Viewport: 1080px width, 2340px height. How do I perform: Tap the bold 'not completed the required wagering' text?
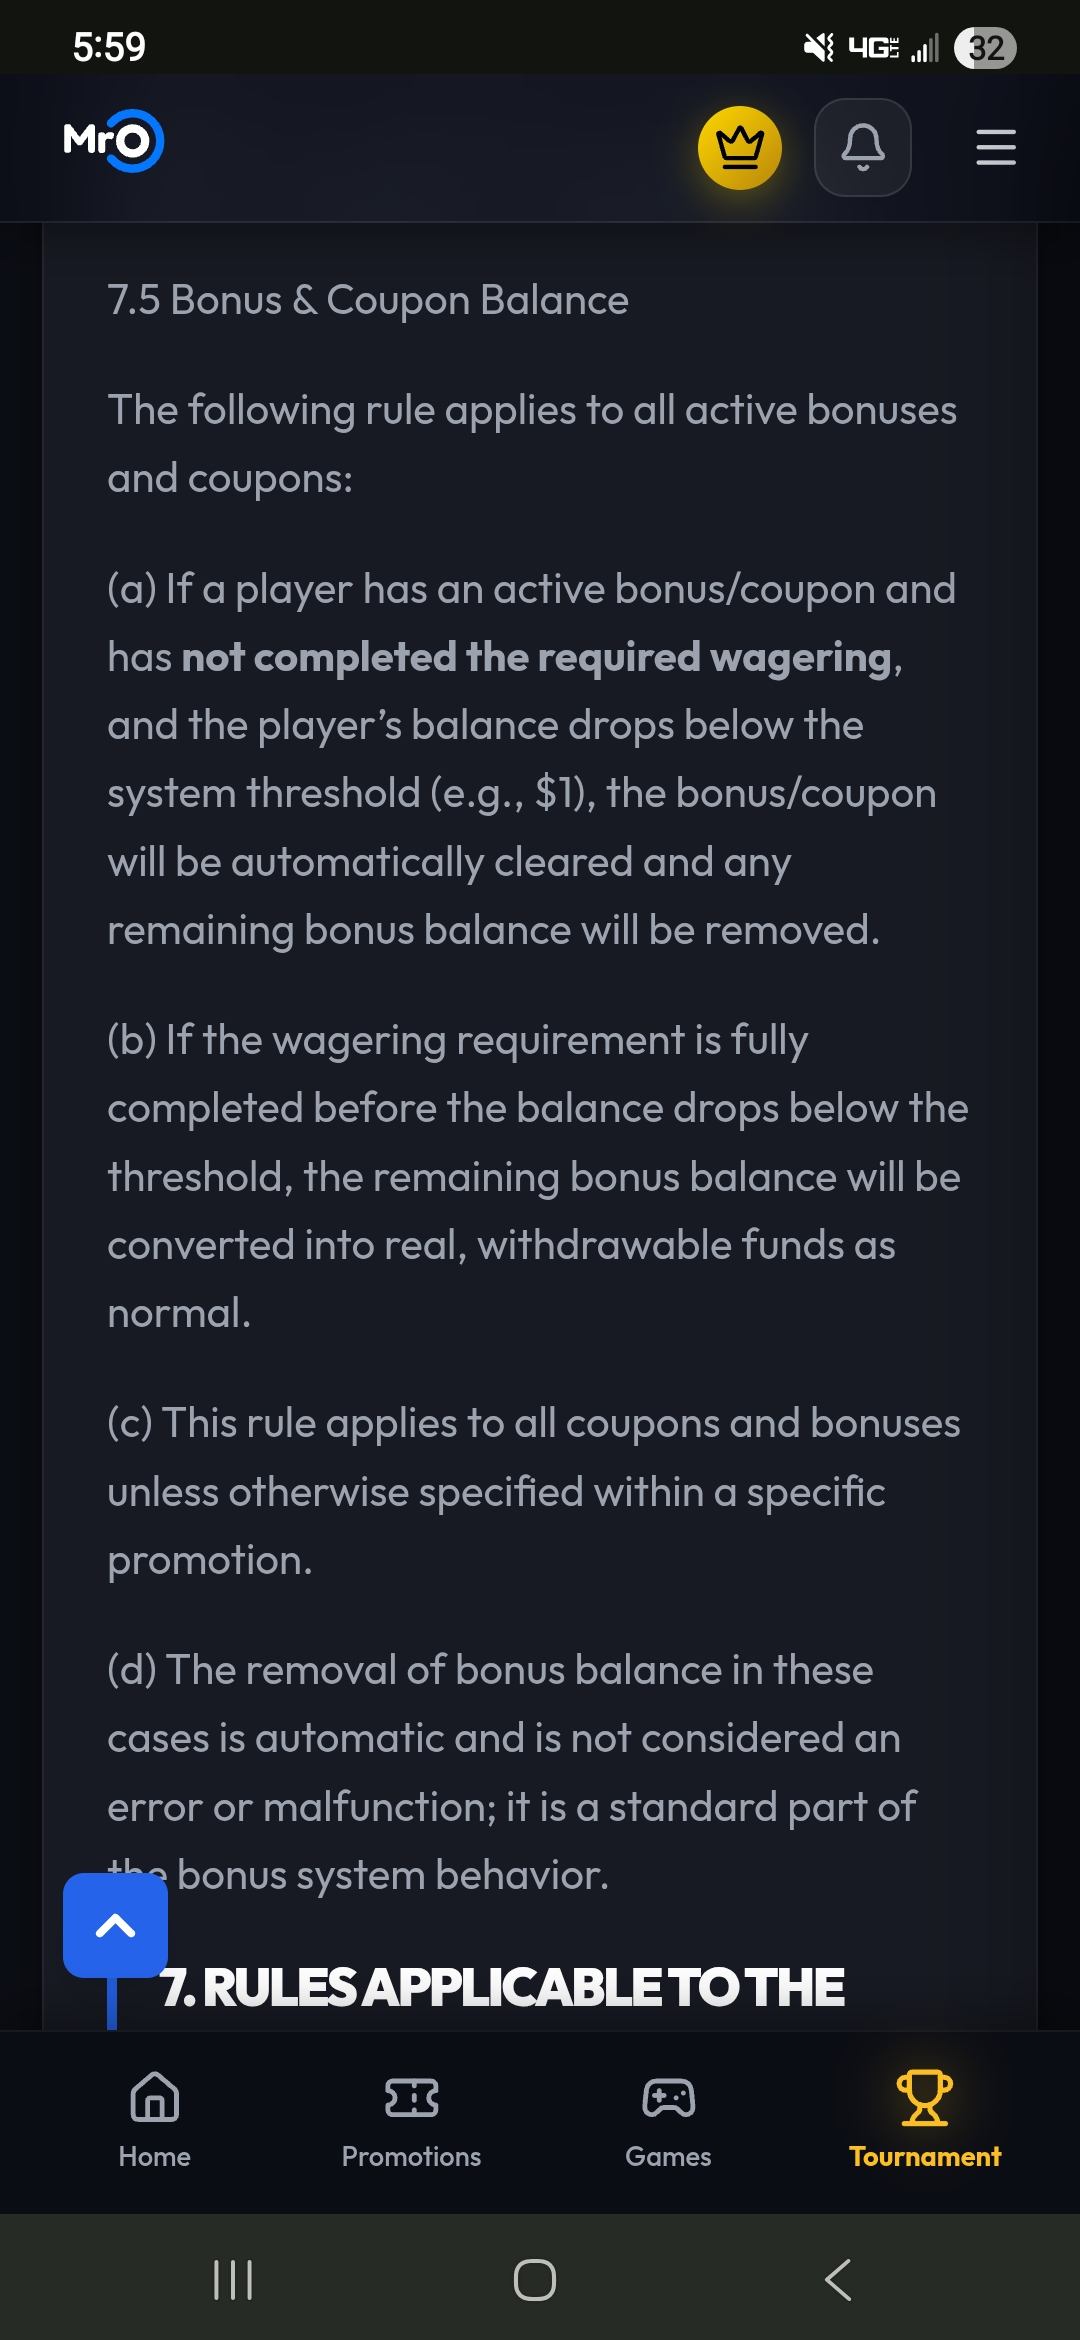[537, 657]
